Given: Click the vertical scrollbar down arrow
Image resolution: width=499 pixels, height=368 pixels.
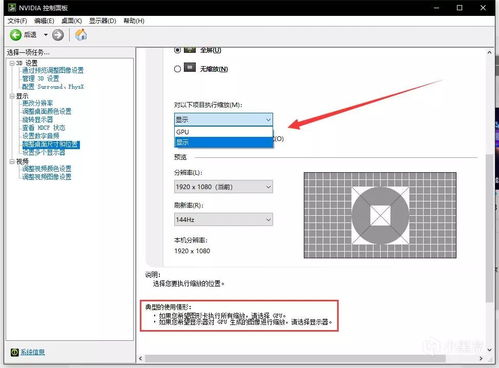Looking at the screenshot, I should (489, 350).
